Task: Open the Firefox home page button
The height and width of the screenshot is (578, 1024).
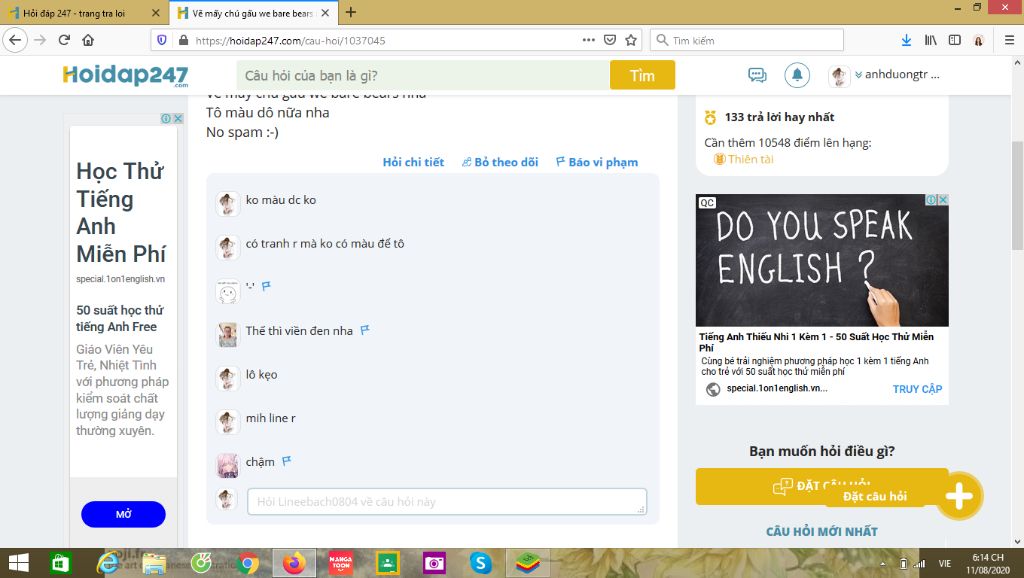Action: click(88, 40)
